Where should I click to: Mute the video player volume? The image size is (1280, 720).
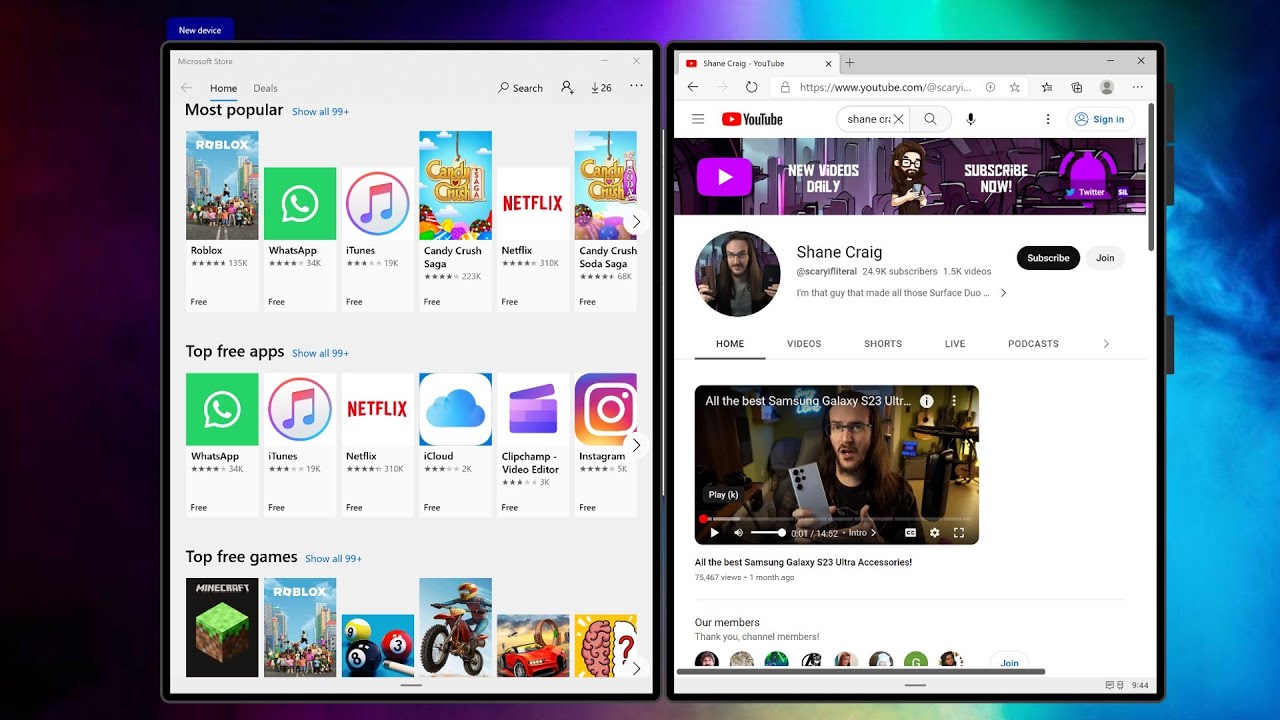pos(738,533)
